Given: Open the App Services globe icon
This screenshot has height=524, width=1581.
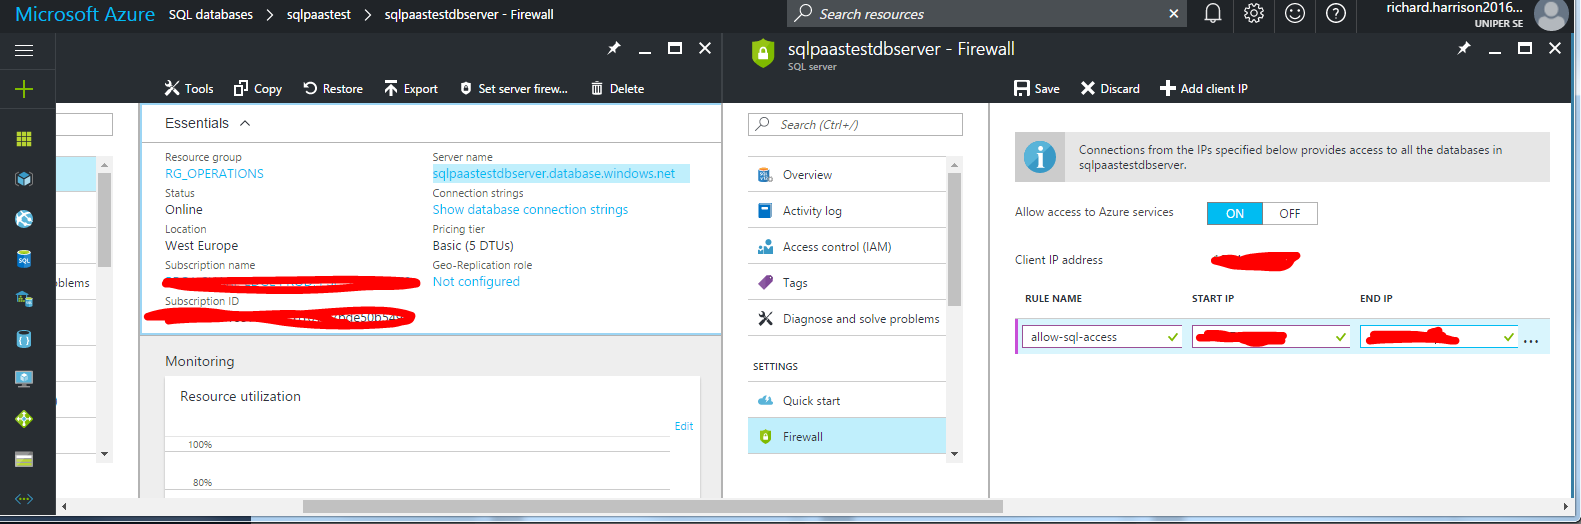Looking at the screenshot, I should tap(24, 219).
